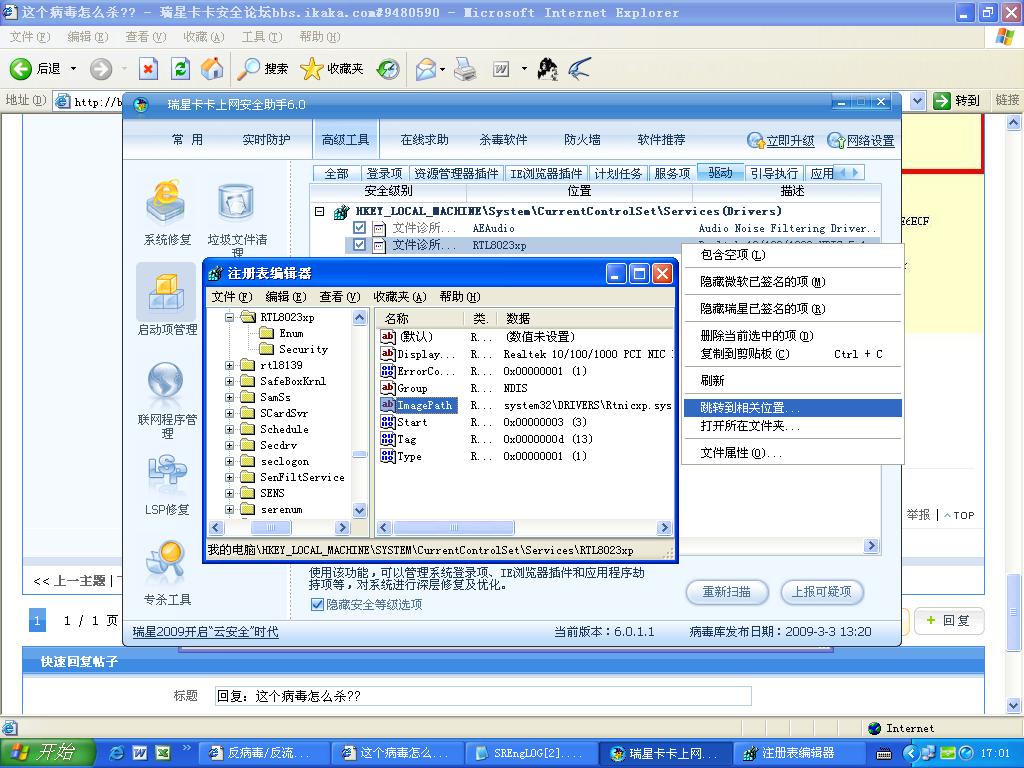Choose 跳转到相关位置 context menu item
This screenshot has height=768, width=1024.
click(793, 408)
